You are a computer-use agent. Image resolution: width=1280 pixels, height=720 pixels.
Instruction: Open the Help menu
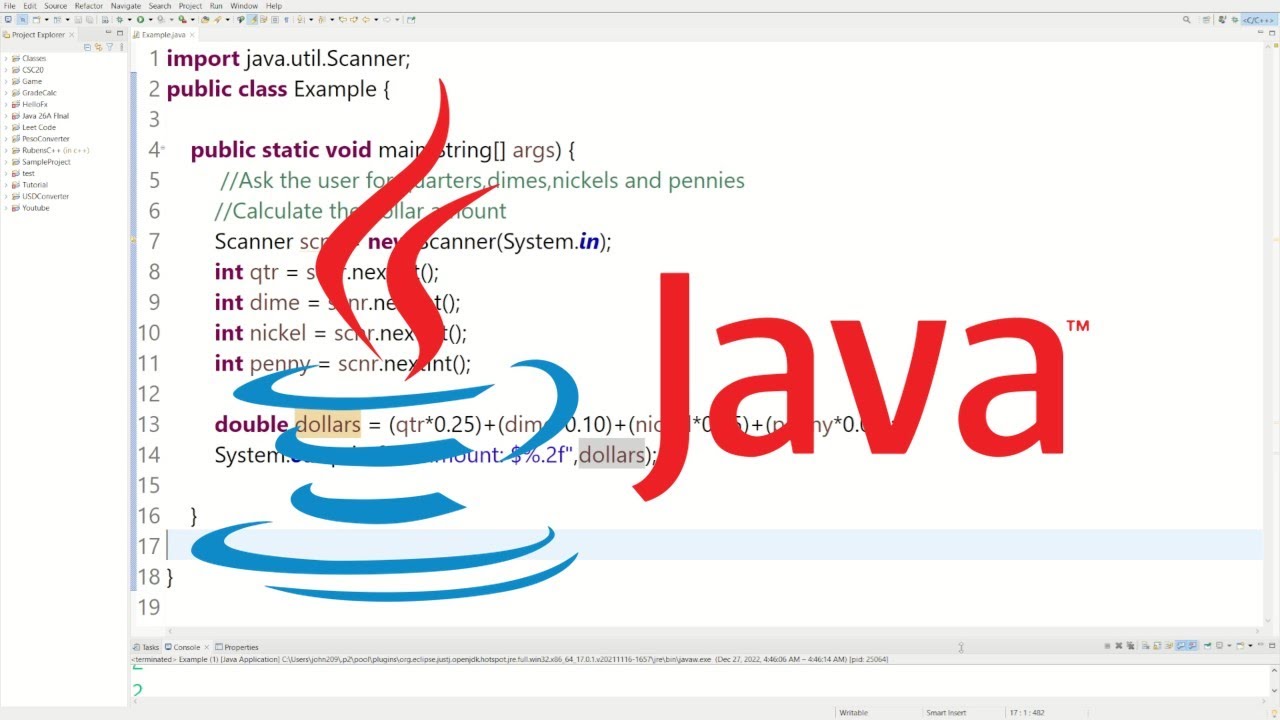(274, 6)
